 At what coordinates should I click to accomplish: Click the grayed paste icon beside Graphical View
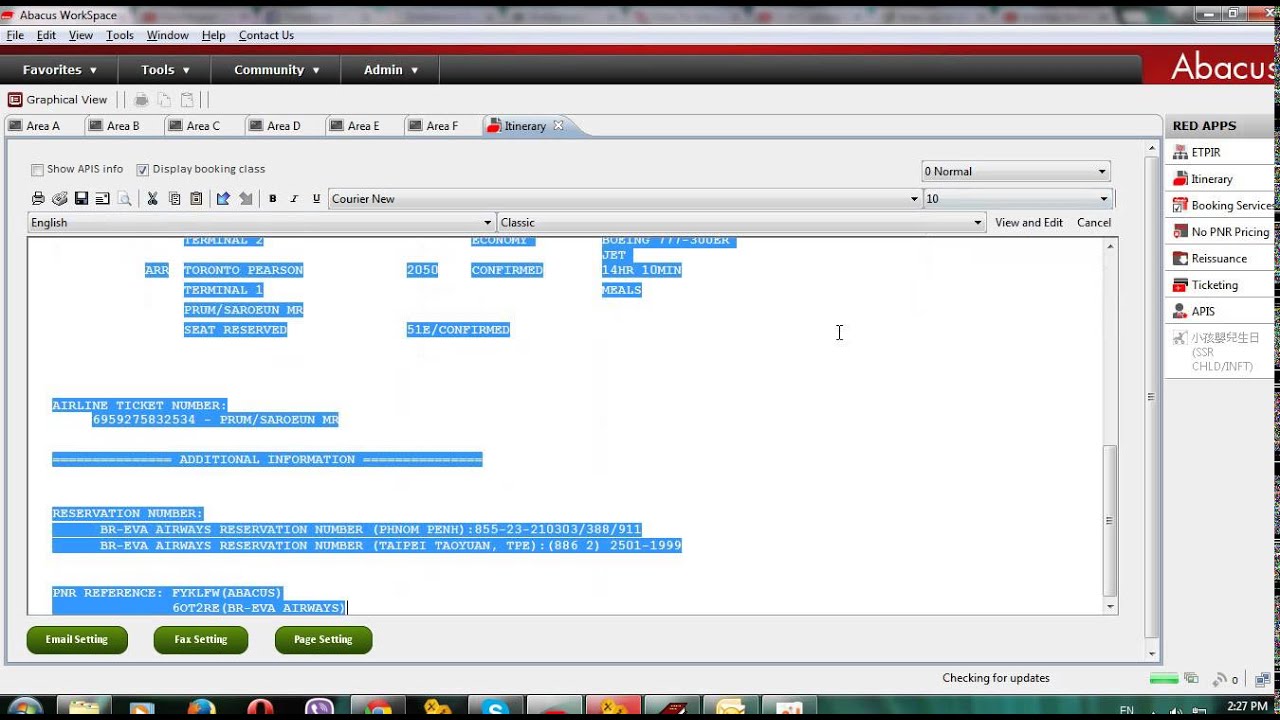tap(187, 100)
